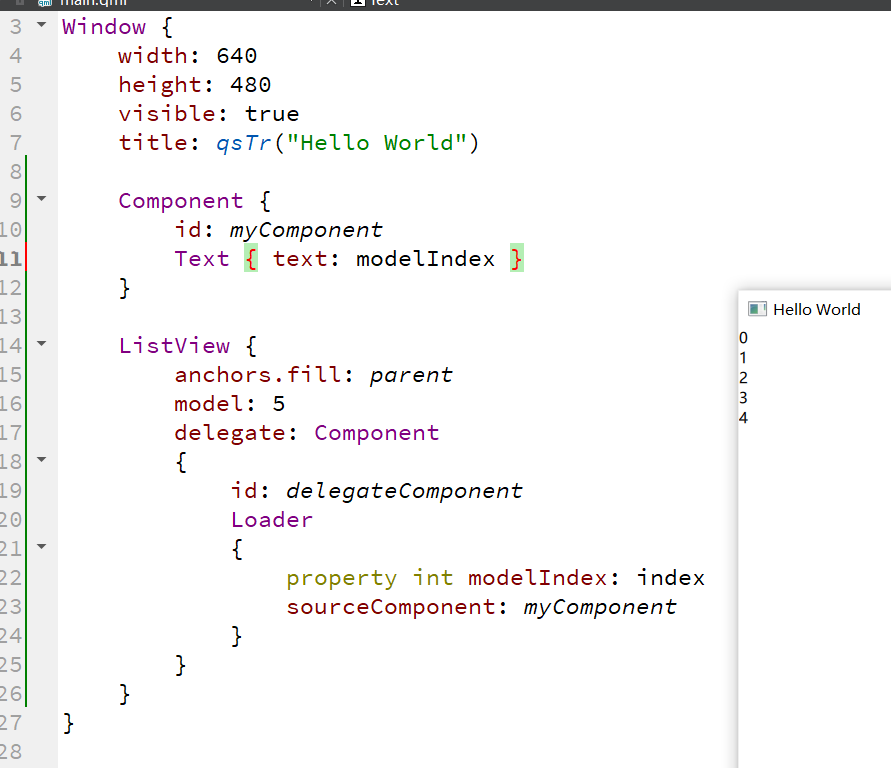Click the highlighted closing brace on line 11
891x768 pixels.
tap(517, 258)
